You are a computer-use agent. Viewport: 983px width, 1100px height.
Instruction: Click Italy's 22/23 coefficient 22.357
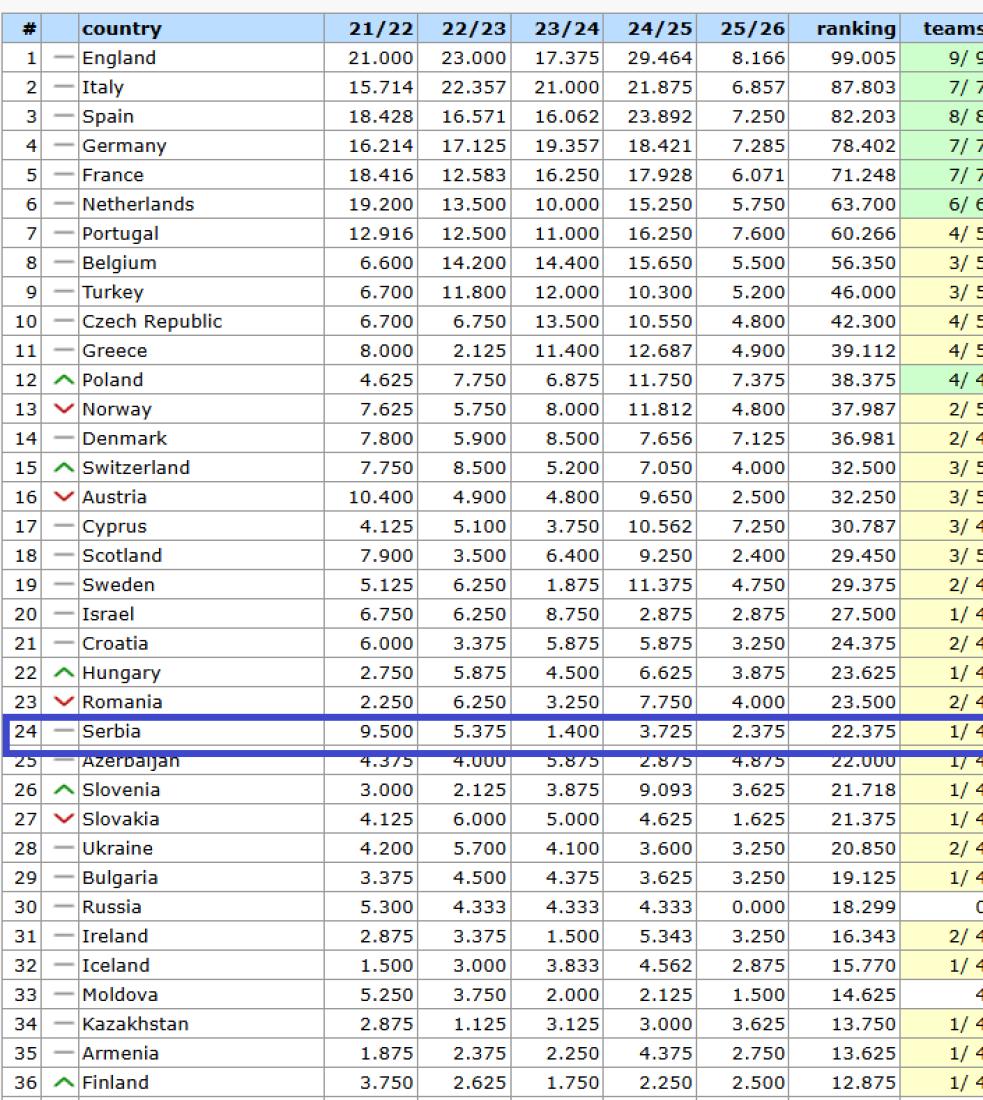pos(474,87)
